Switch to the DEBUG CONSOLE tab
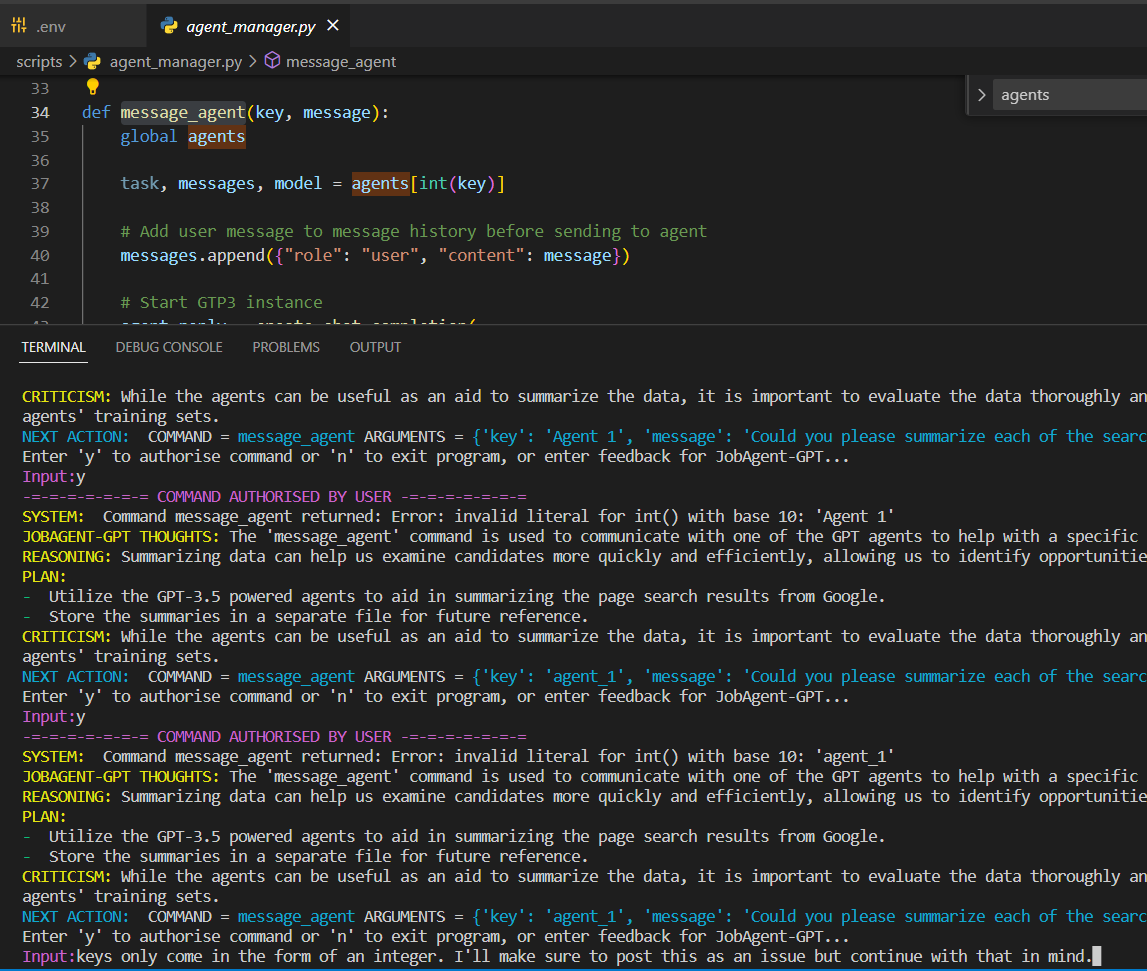 click(x=168, y=347)
